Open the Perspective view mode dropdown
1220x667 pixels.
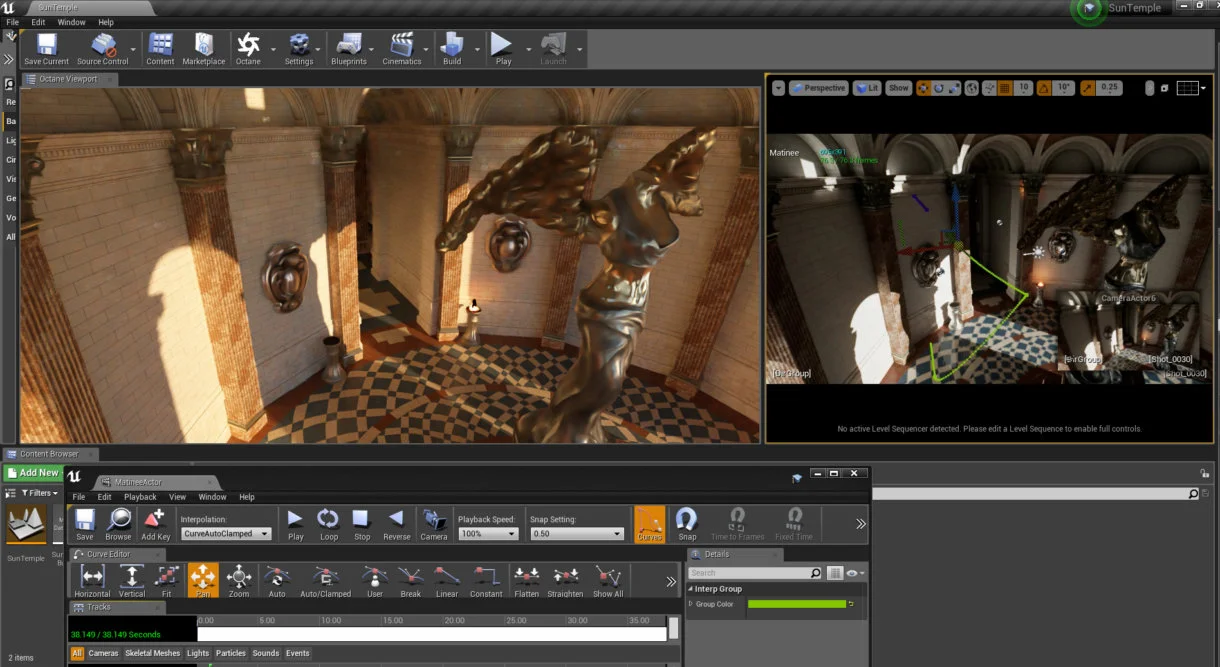pyautogui.click(x=819, y=88)
